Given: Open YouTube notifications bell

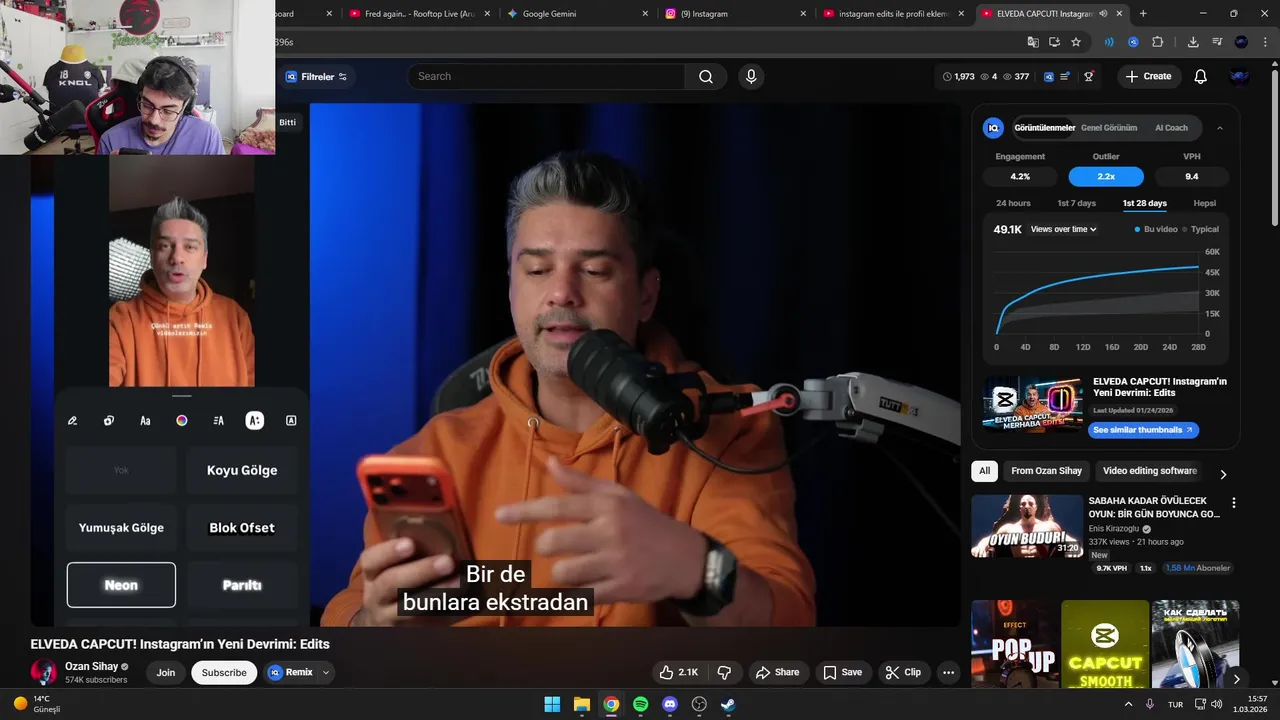Looking at the screenshot, I should tap(1201, 77).
